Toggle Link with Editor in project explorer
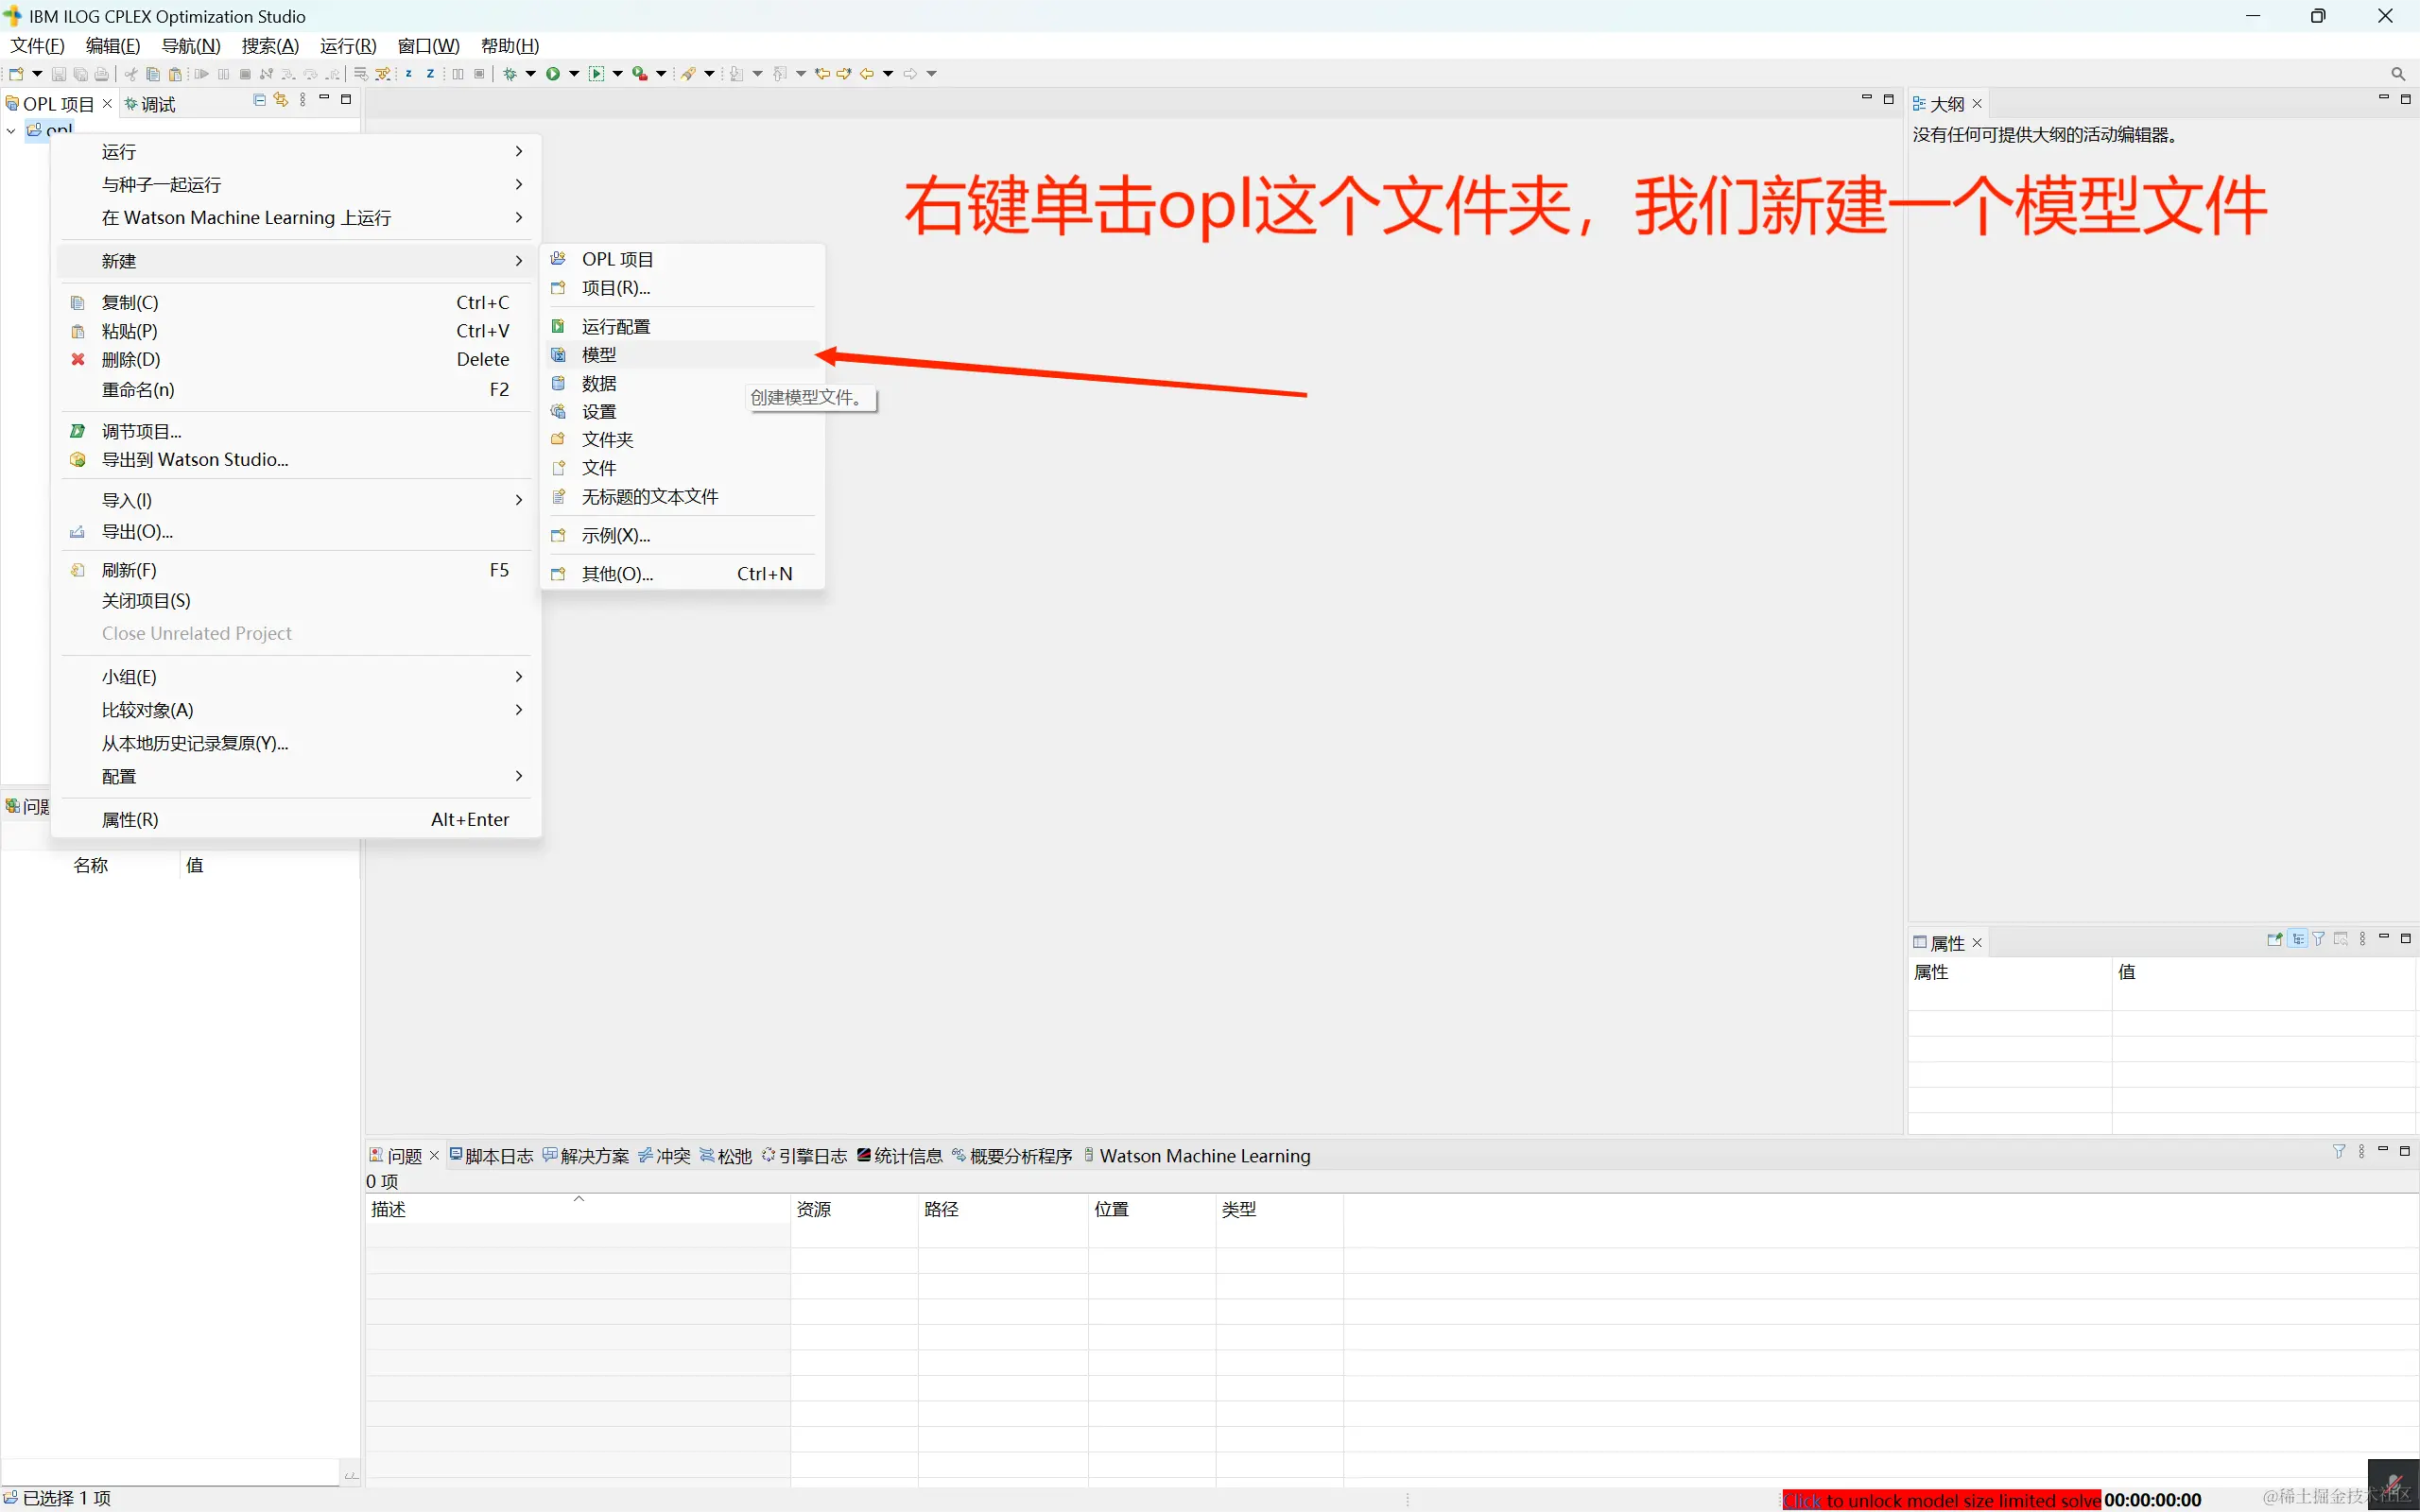The image size is (2420, 1512). tap(281, 100)
